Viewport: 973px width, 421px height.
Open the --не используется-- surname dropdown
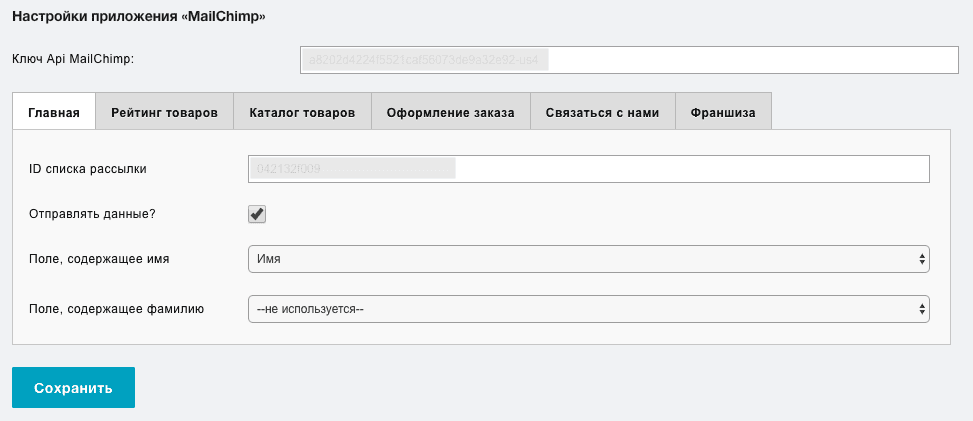(x=589, y=309)
